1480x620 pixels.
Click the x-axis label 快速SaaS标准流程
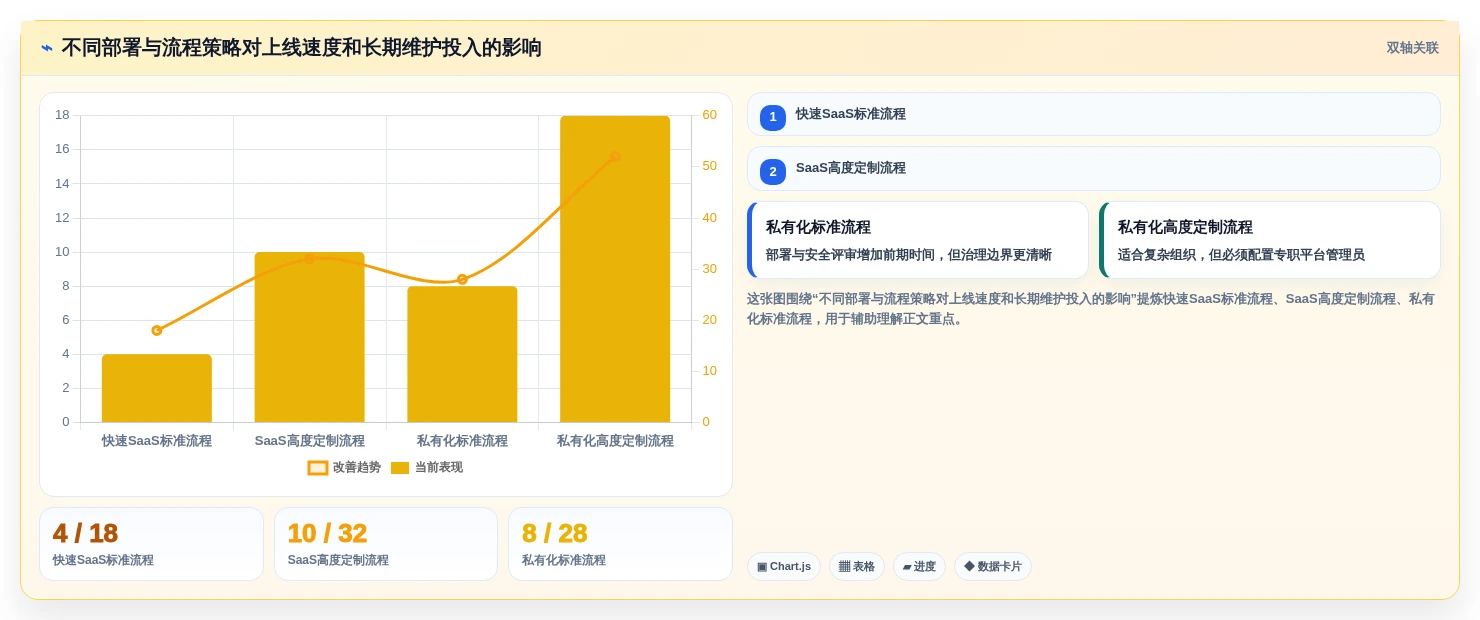pos(157,441)
